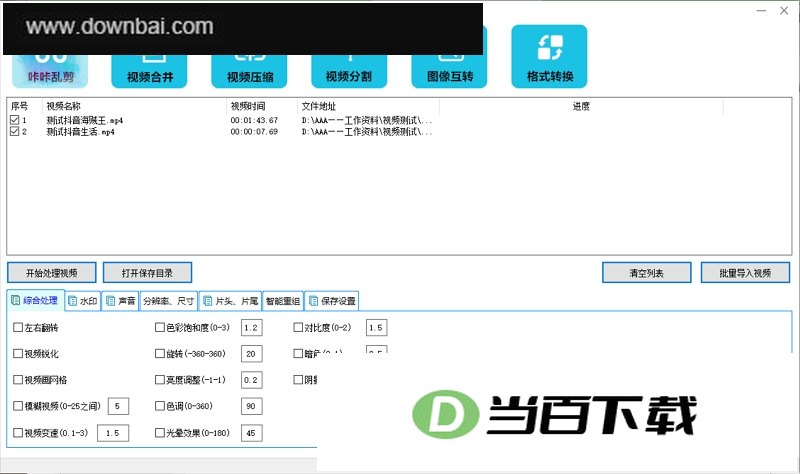Toggle the 色彩饱和度 saturation checkbox

[160, 327]
